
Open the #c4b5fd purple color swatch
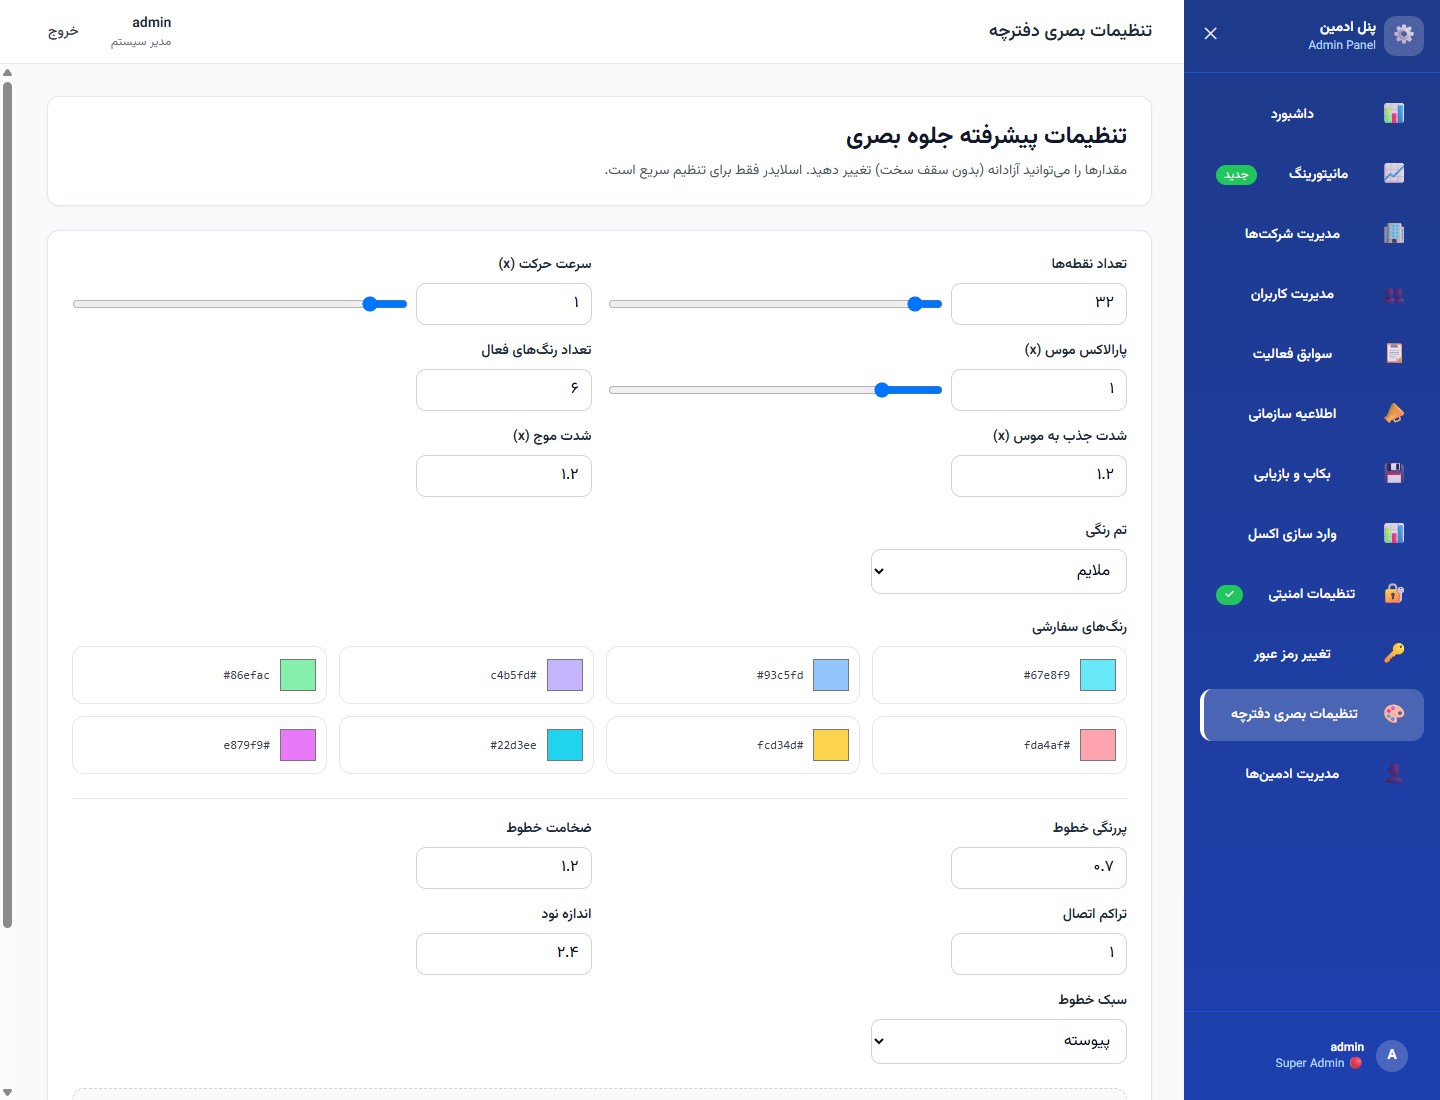(565, 675)
